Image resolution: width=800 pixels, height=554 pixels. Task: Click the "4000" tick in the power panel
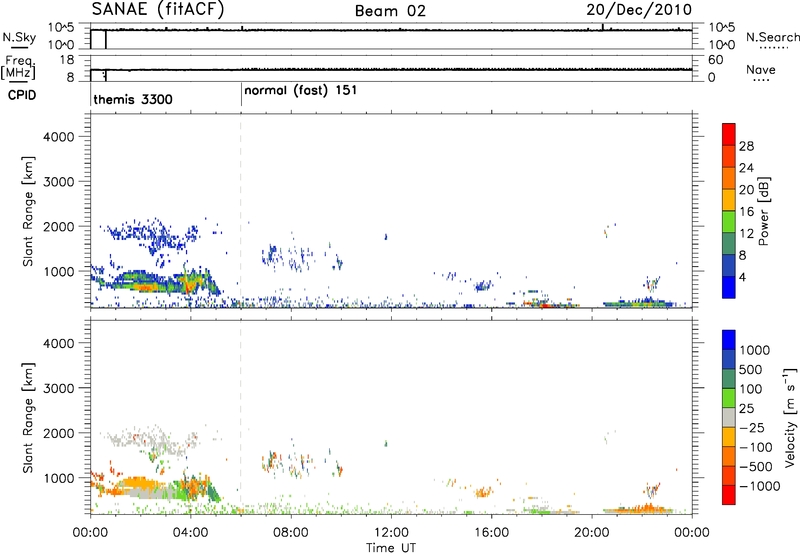(58, 137)
